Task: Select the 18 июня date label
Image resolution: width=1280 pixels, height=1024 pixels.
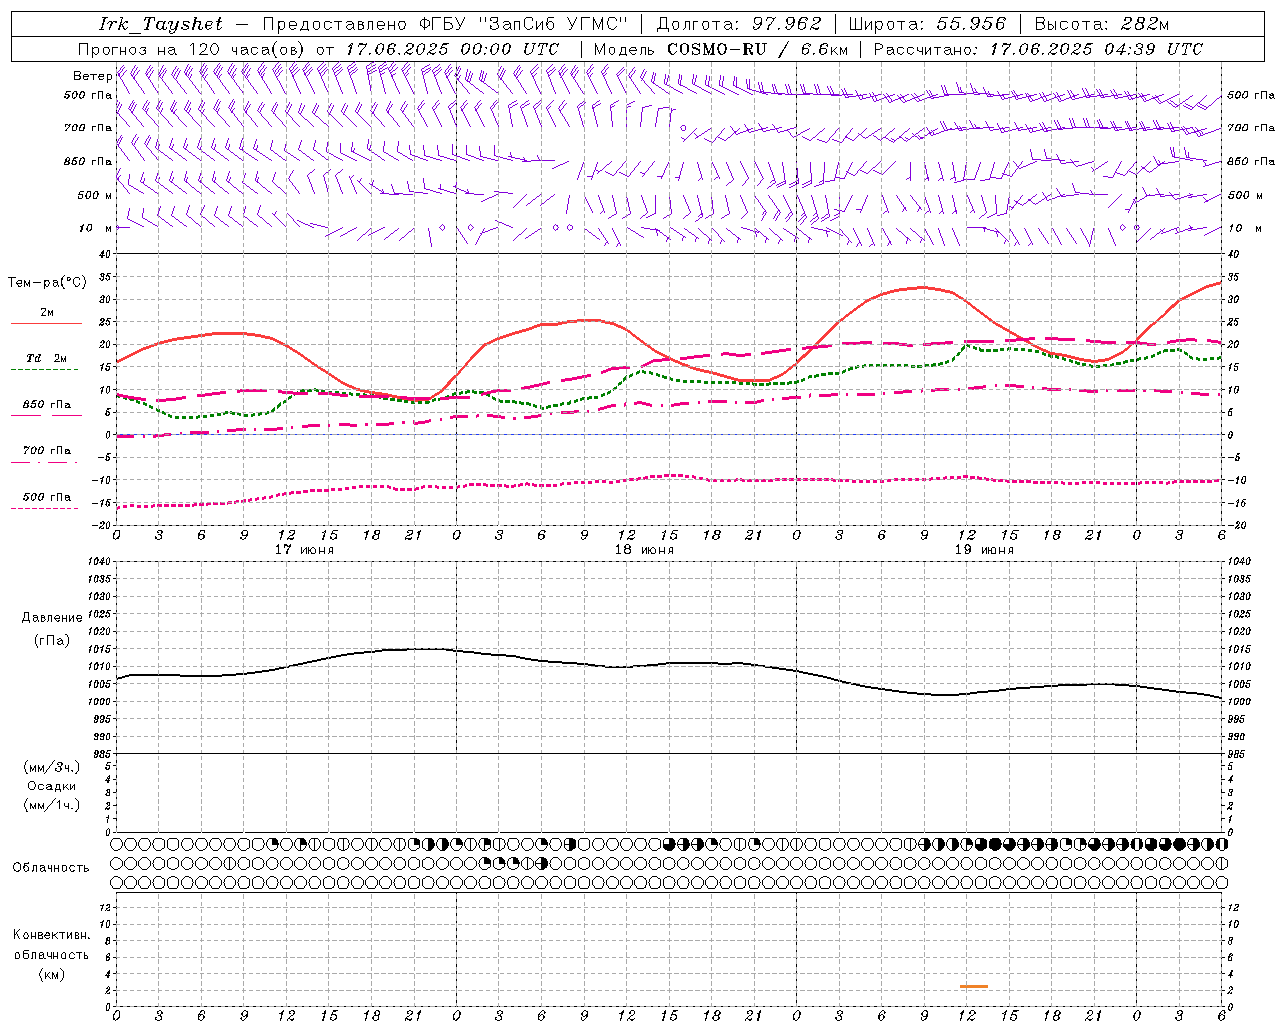Action: [x=644, y=550]
